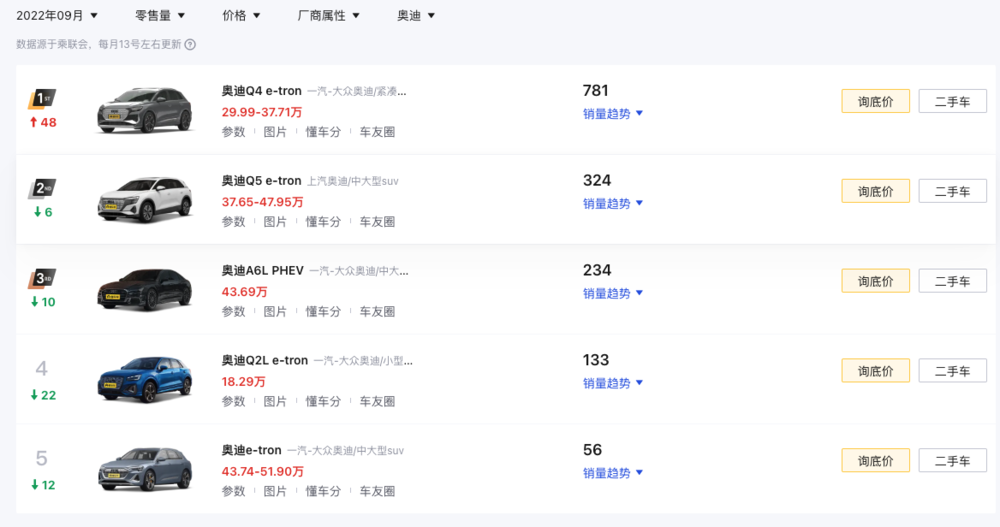Open 奥迪A6L PHEV model title

(263, 271)
